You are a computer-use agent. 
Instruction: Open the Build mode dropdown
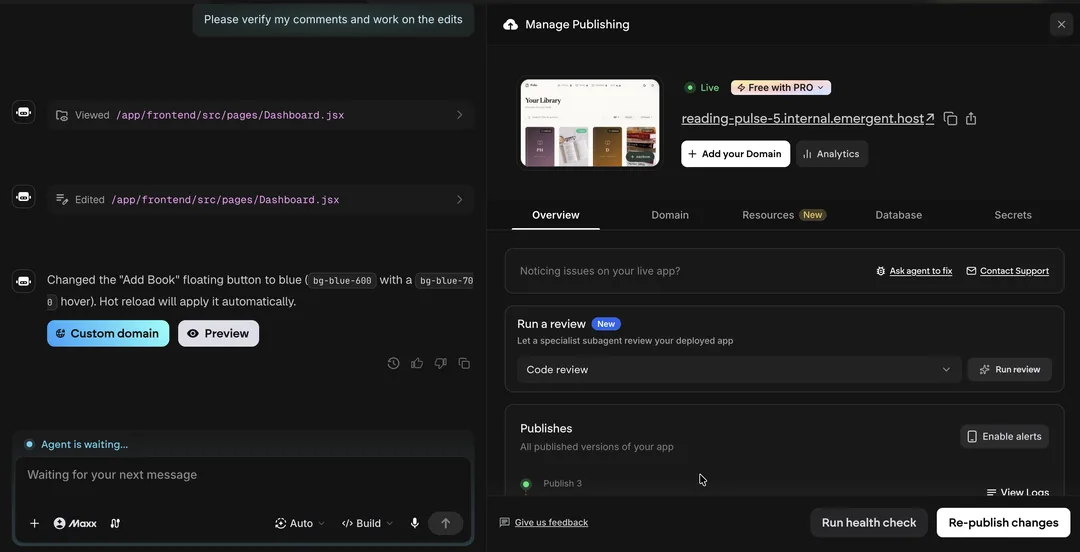367,523
